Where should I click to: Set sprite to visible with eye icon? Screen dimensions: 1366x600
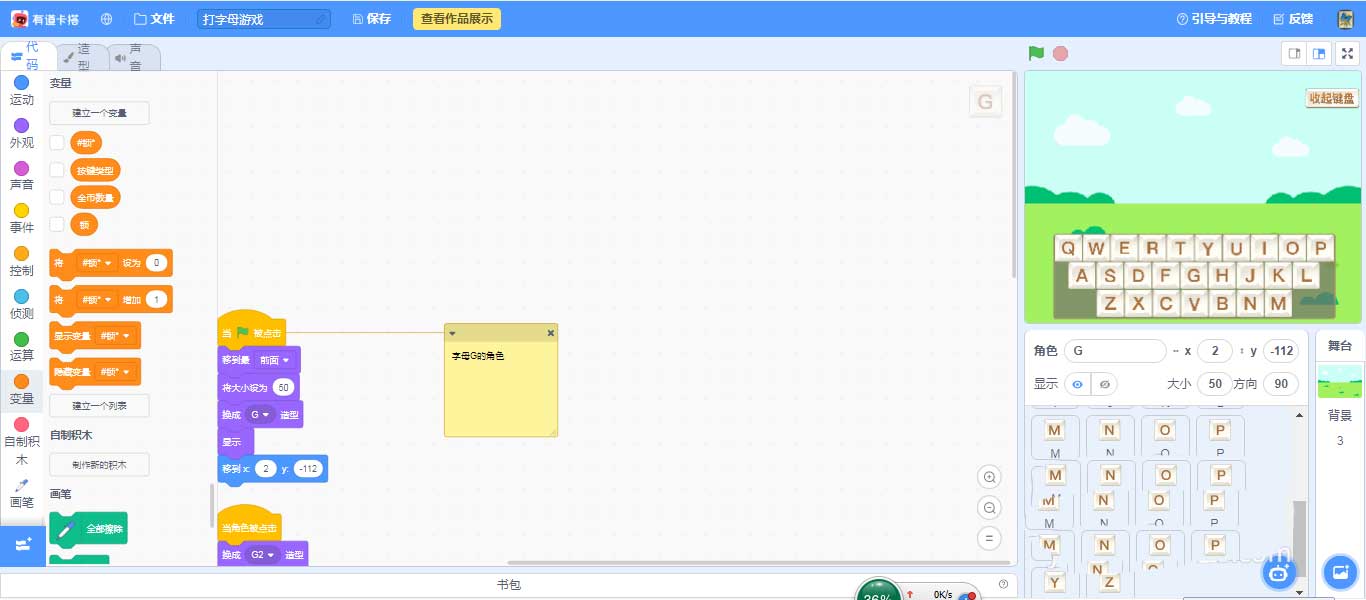point(1077,384)
